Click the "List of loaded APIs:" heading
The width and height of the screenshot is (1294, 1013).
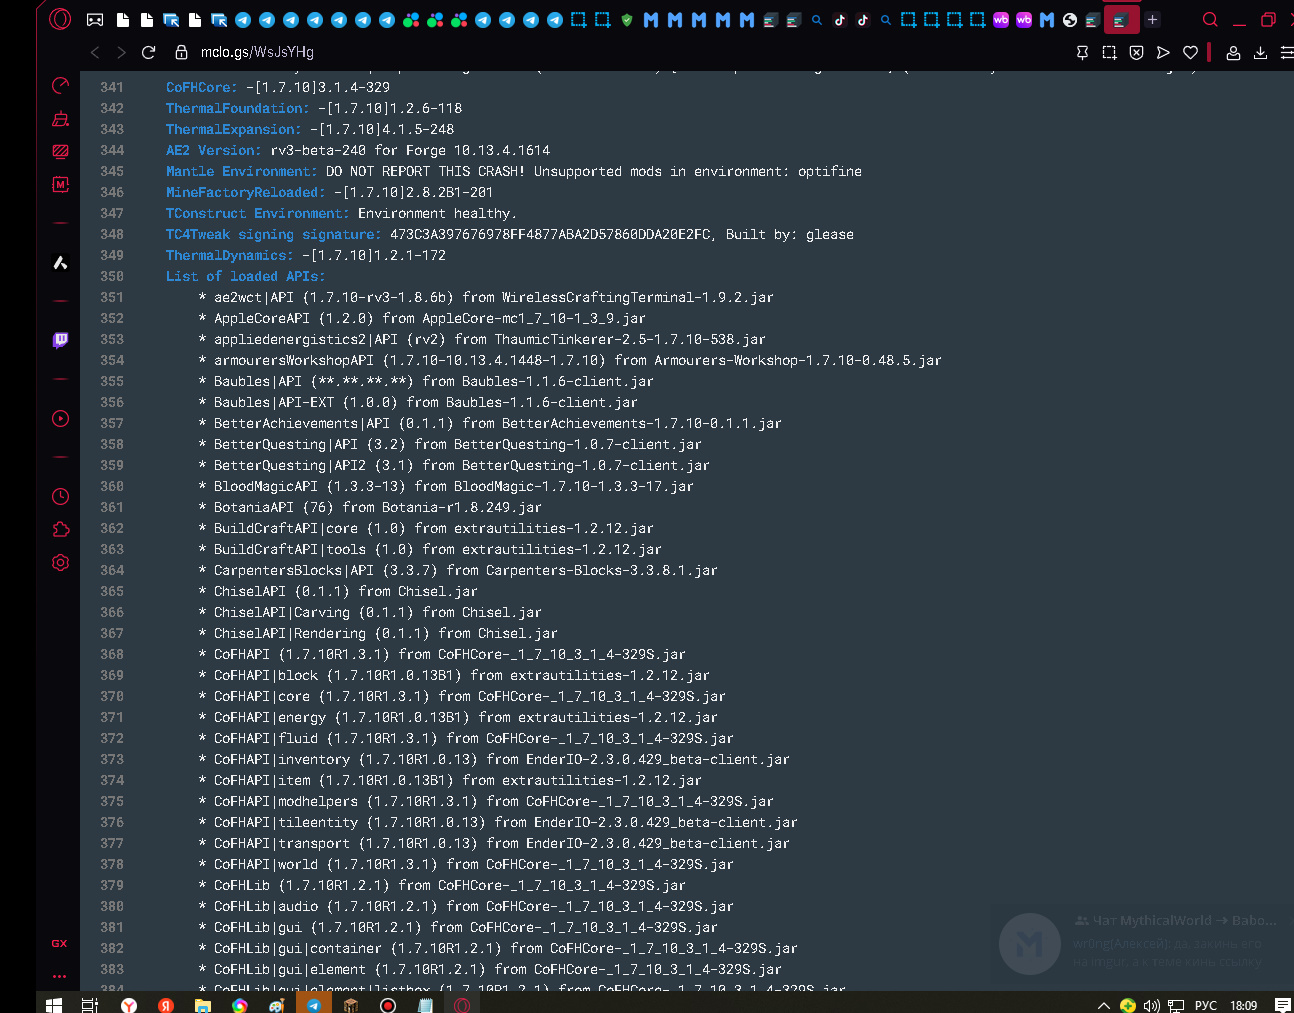click(246, 276)
